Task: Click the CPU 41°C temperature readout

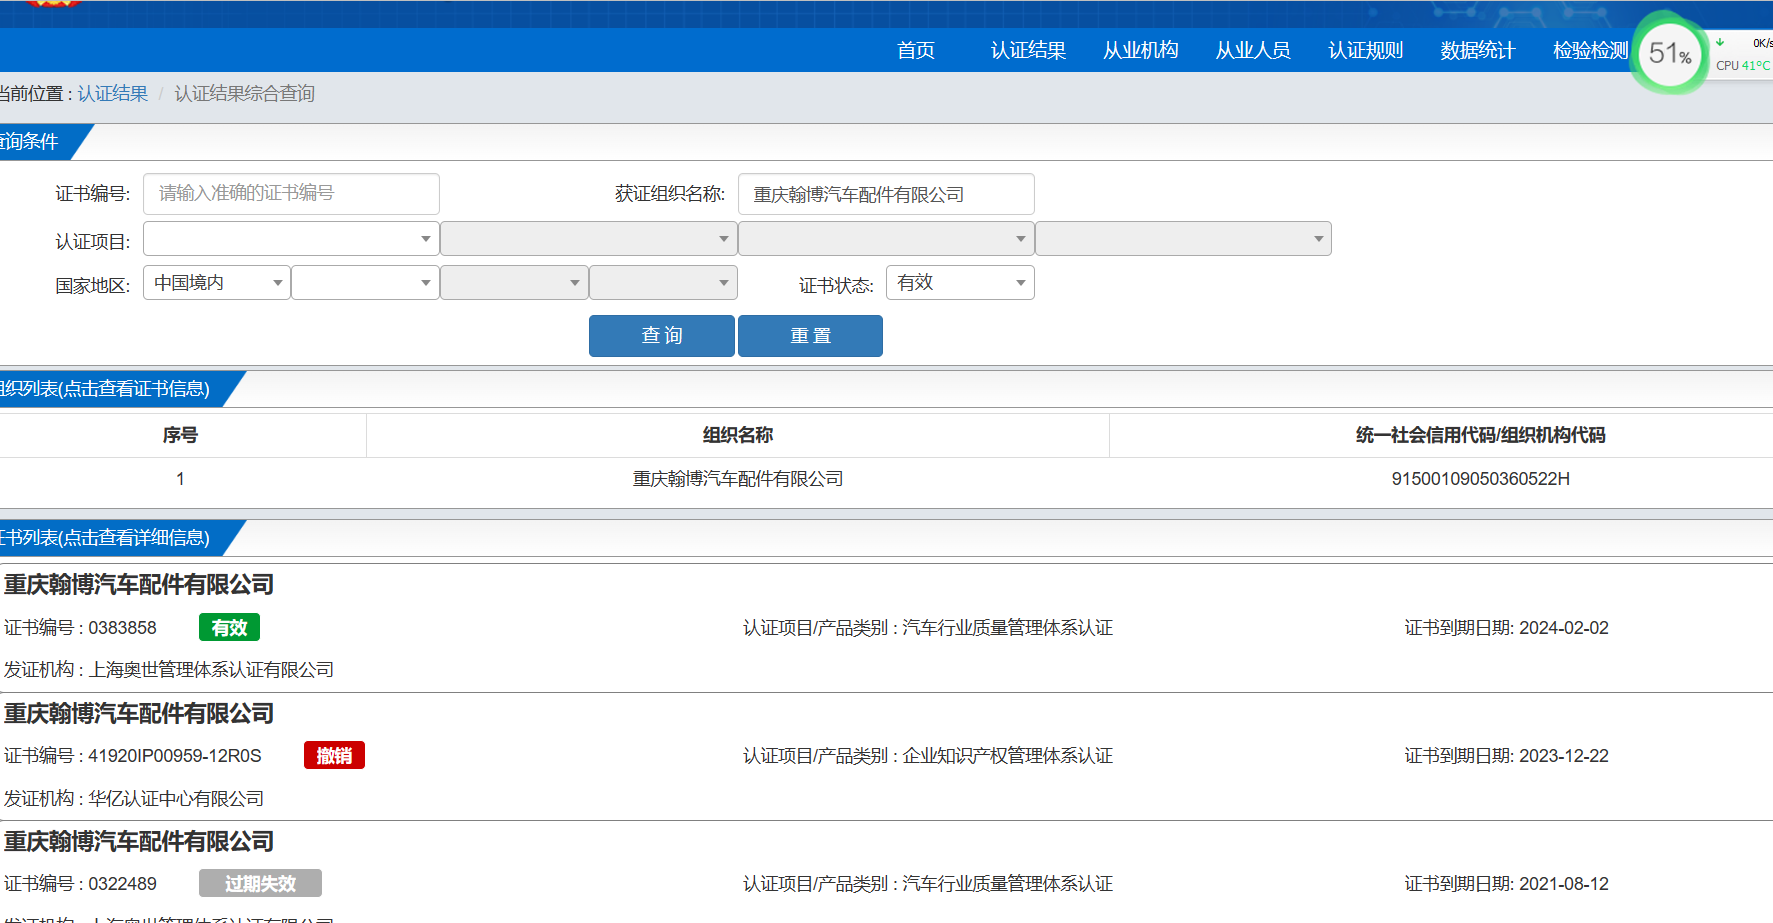Action: pyautogui.click(x=1743, y=66)
